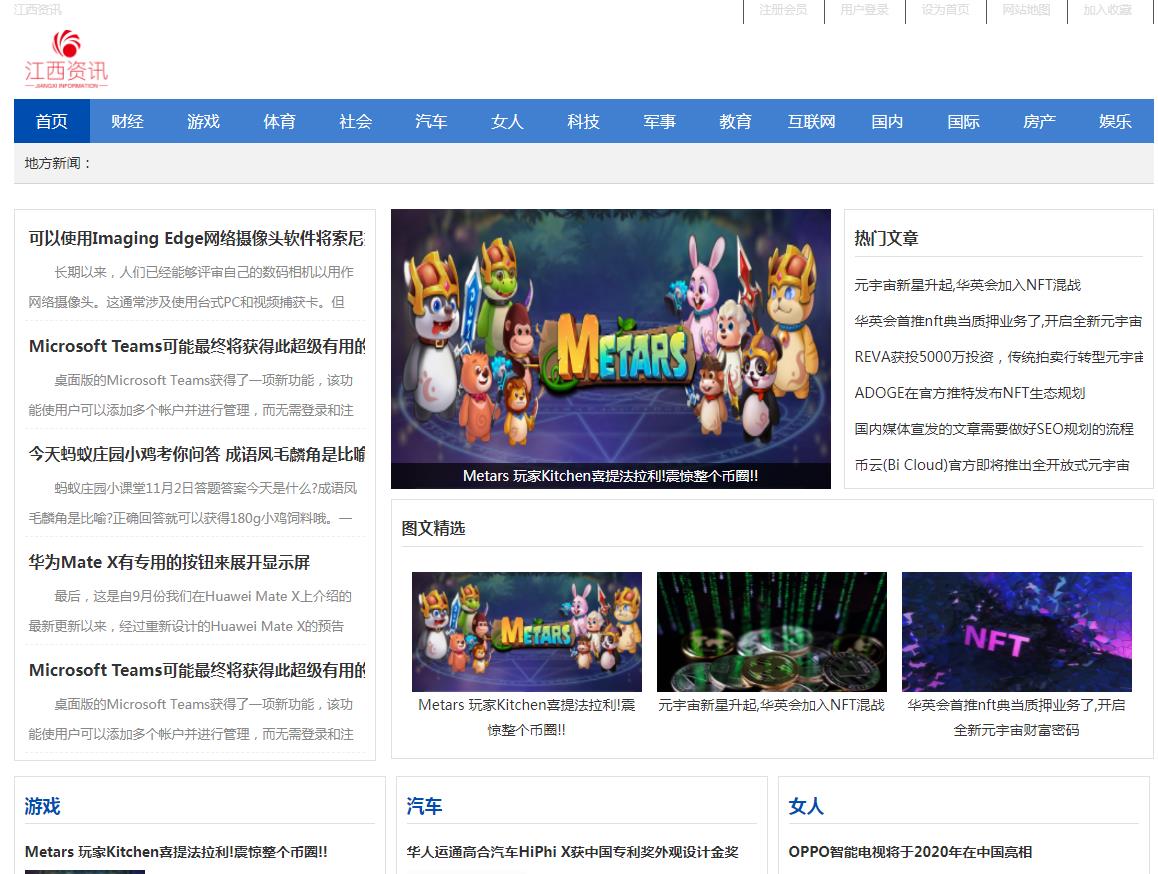Open Microsoft Teams headline below the 华为Mate X article
1158x874 pixels.
(196, 670)
